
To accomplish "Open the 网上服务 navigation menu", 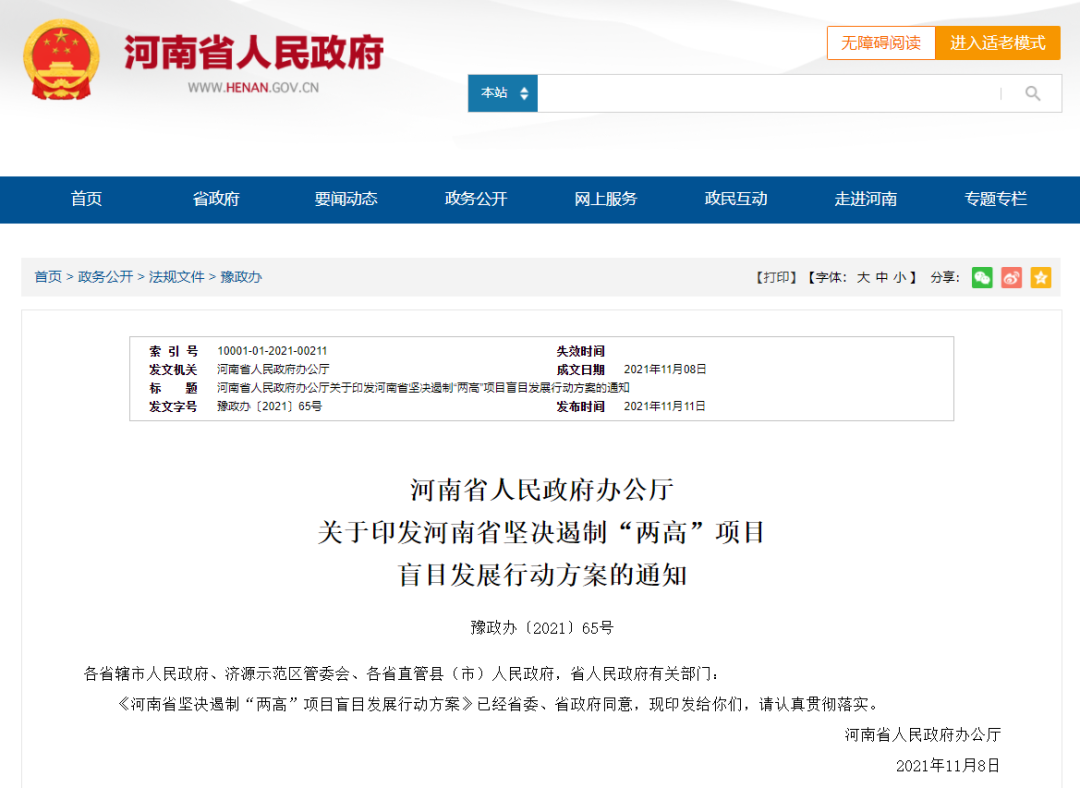I will [x=605, y=199].
